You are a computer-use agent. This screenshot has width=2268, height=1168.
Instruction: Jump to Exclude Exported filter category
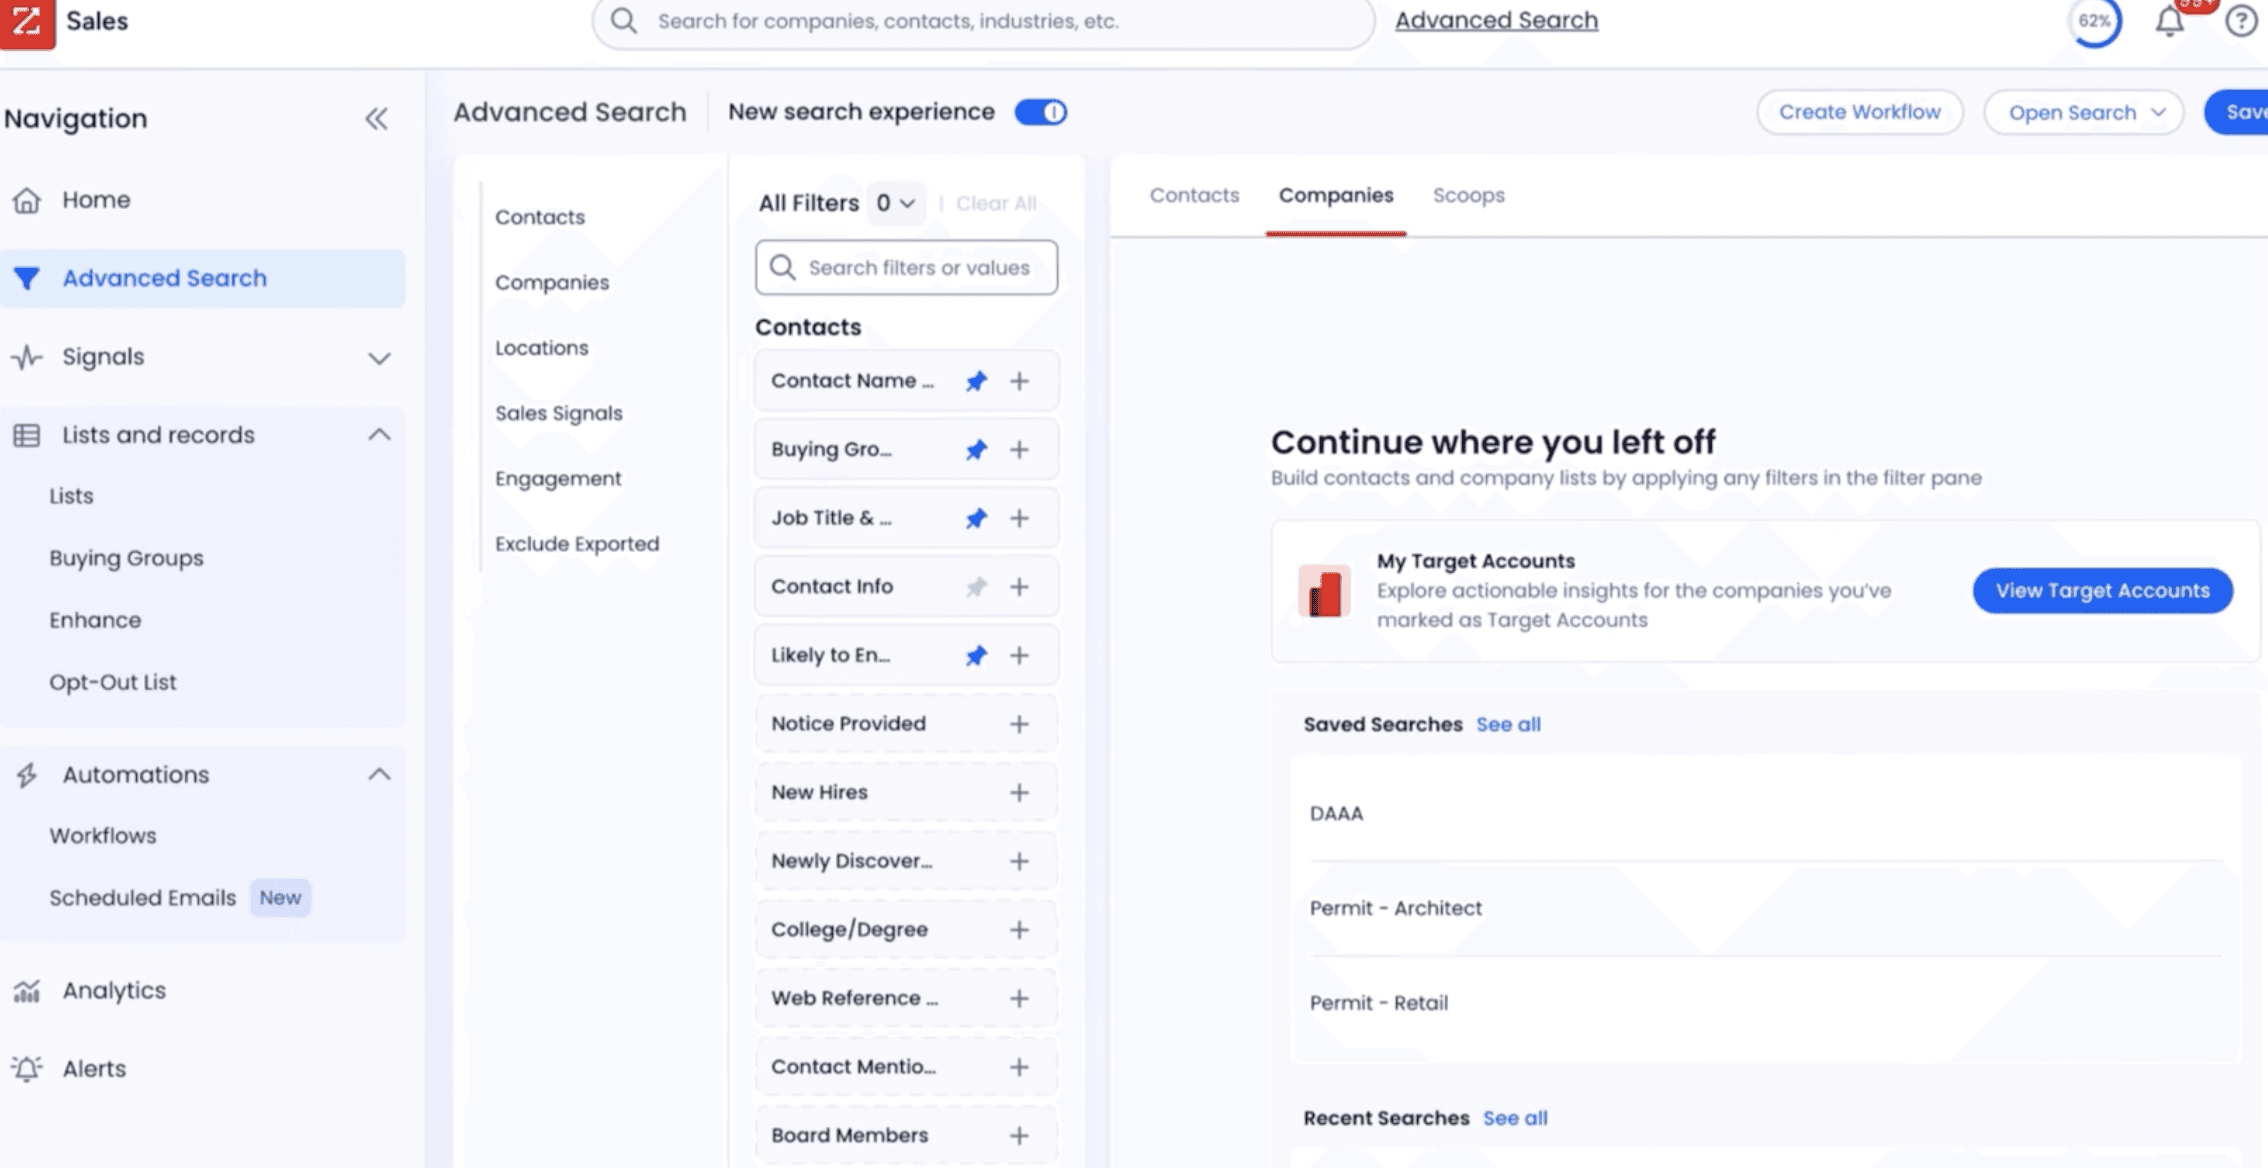point(577,544)
